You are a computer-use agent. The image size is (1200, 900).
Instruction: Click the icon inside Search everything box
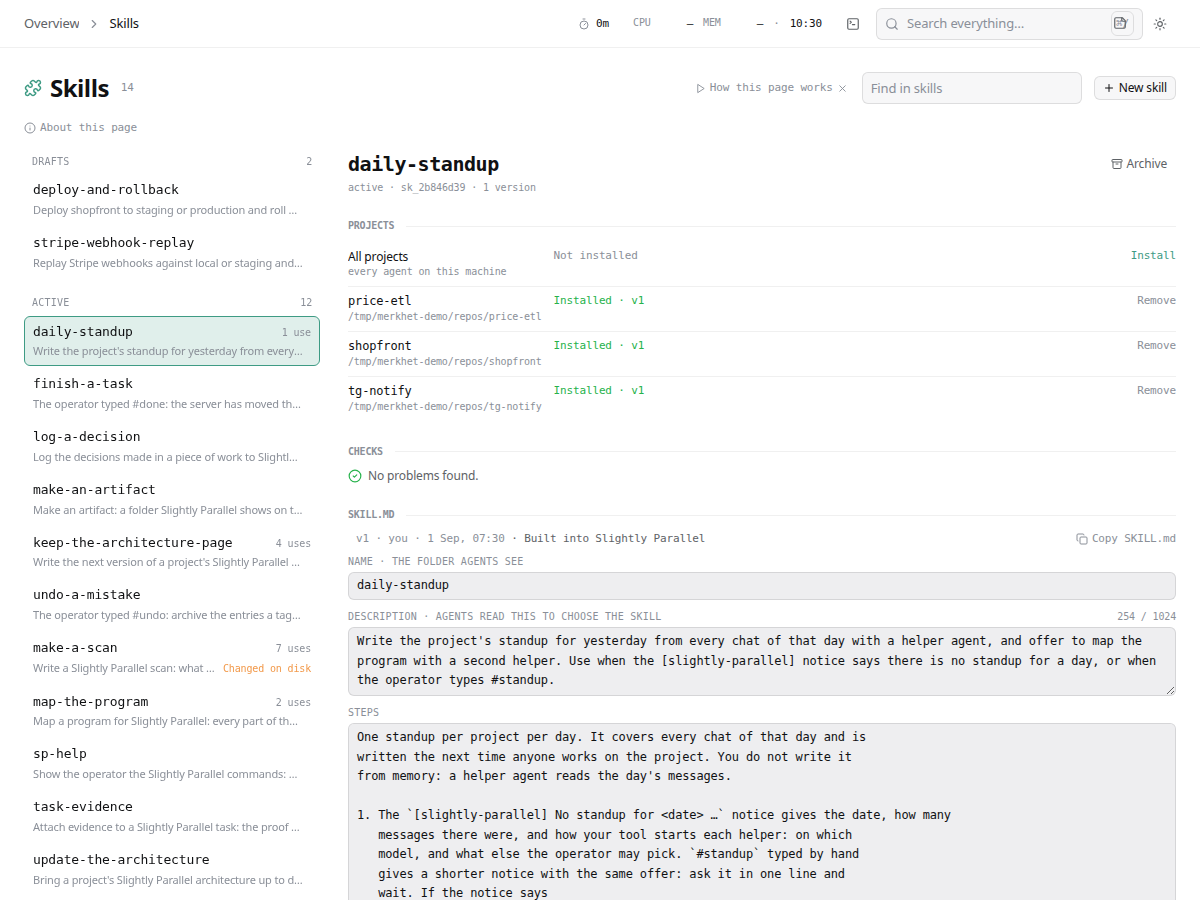1121,23
